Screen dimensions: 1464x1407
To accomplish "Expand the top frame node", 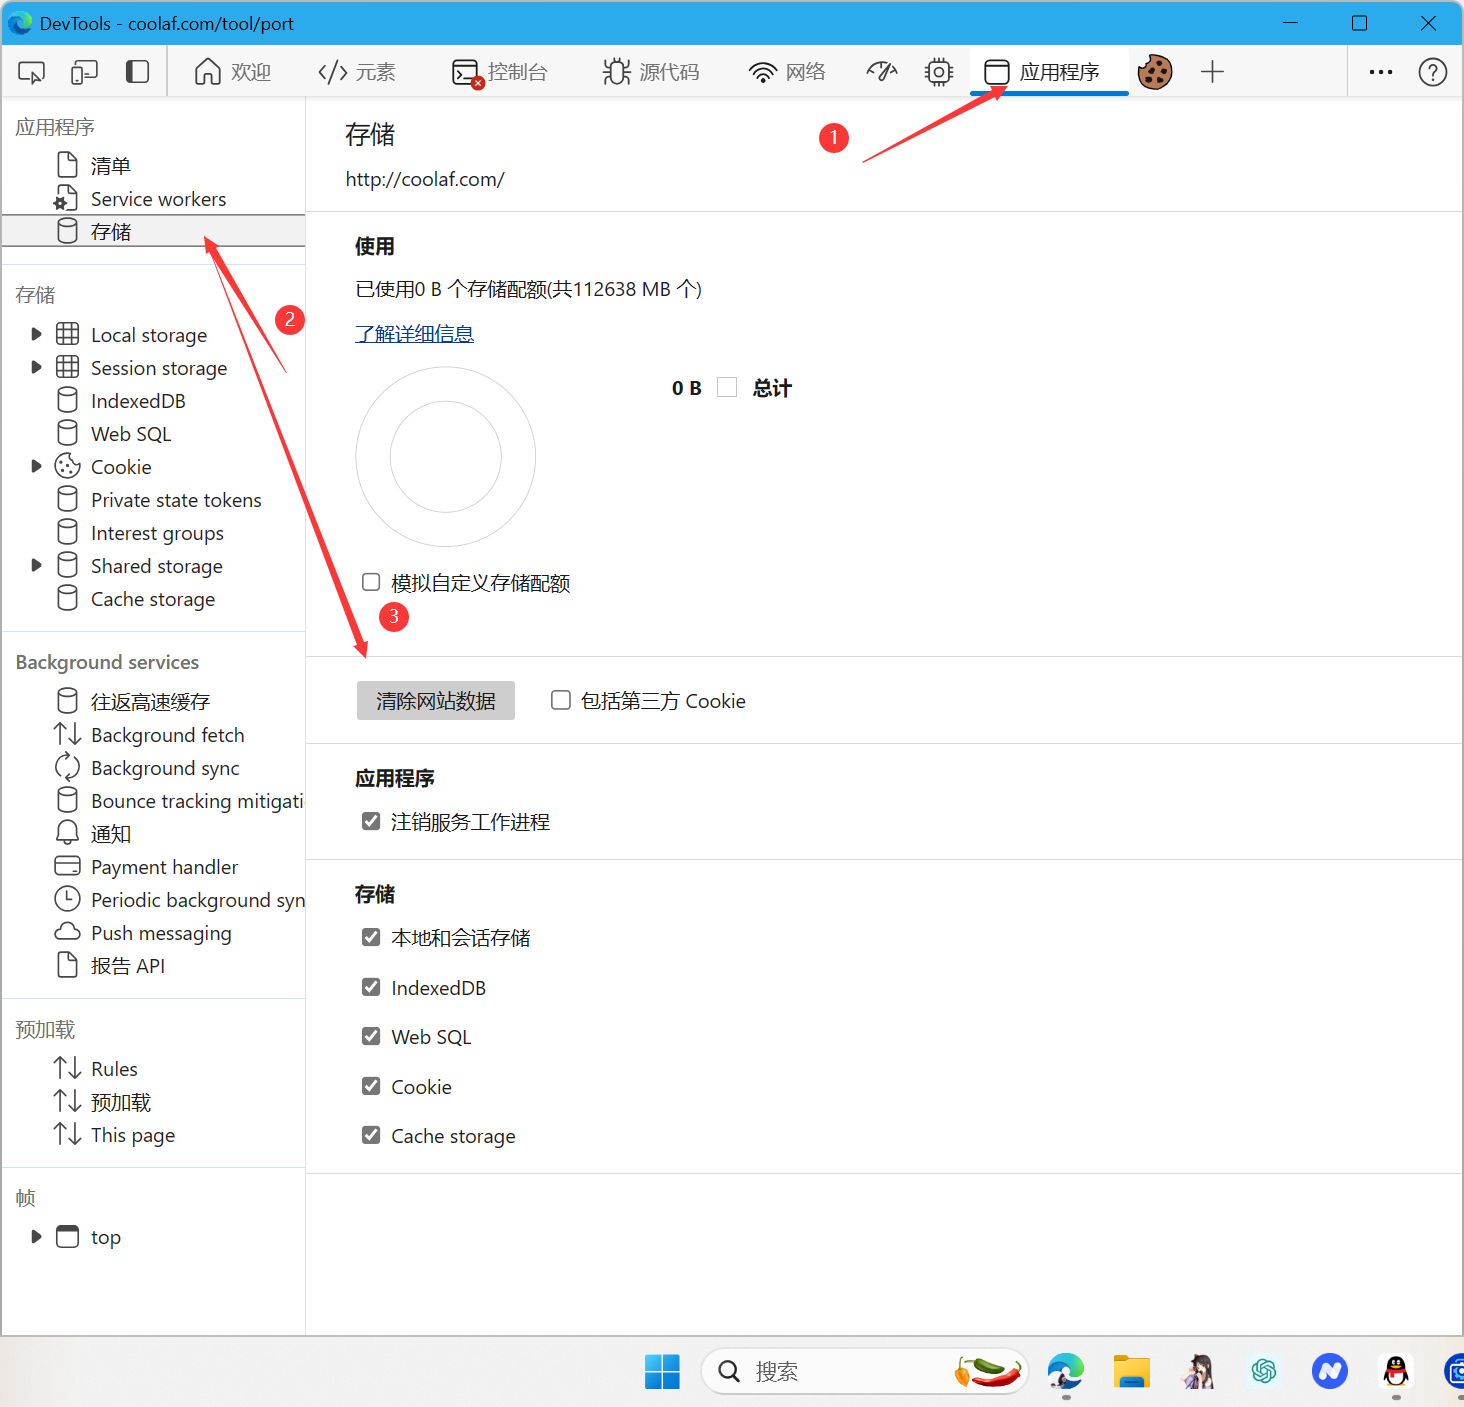I will (x=36, y=1236).
